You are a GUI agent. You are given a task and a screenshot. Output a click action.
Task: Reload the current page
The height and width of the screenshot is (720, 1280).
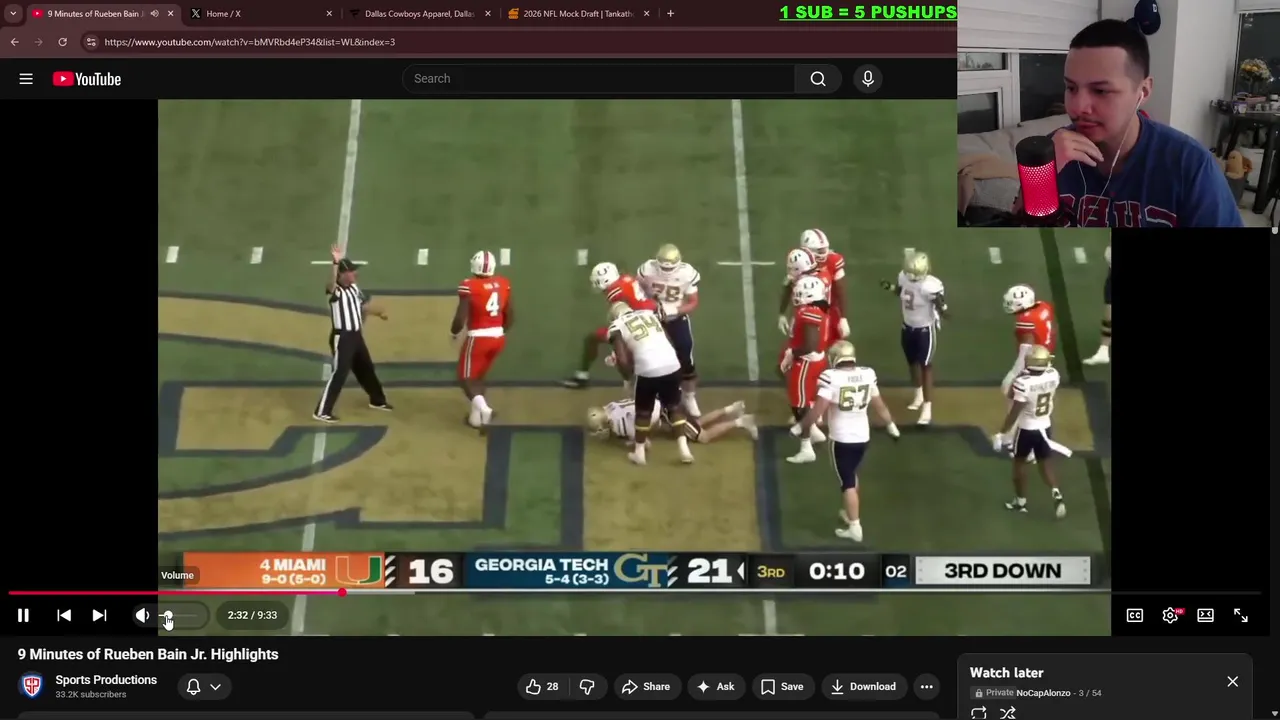(62, 42)
